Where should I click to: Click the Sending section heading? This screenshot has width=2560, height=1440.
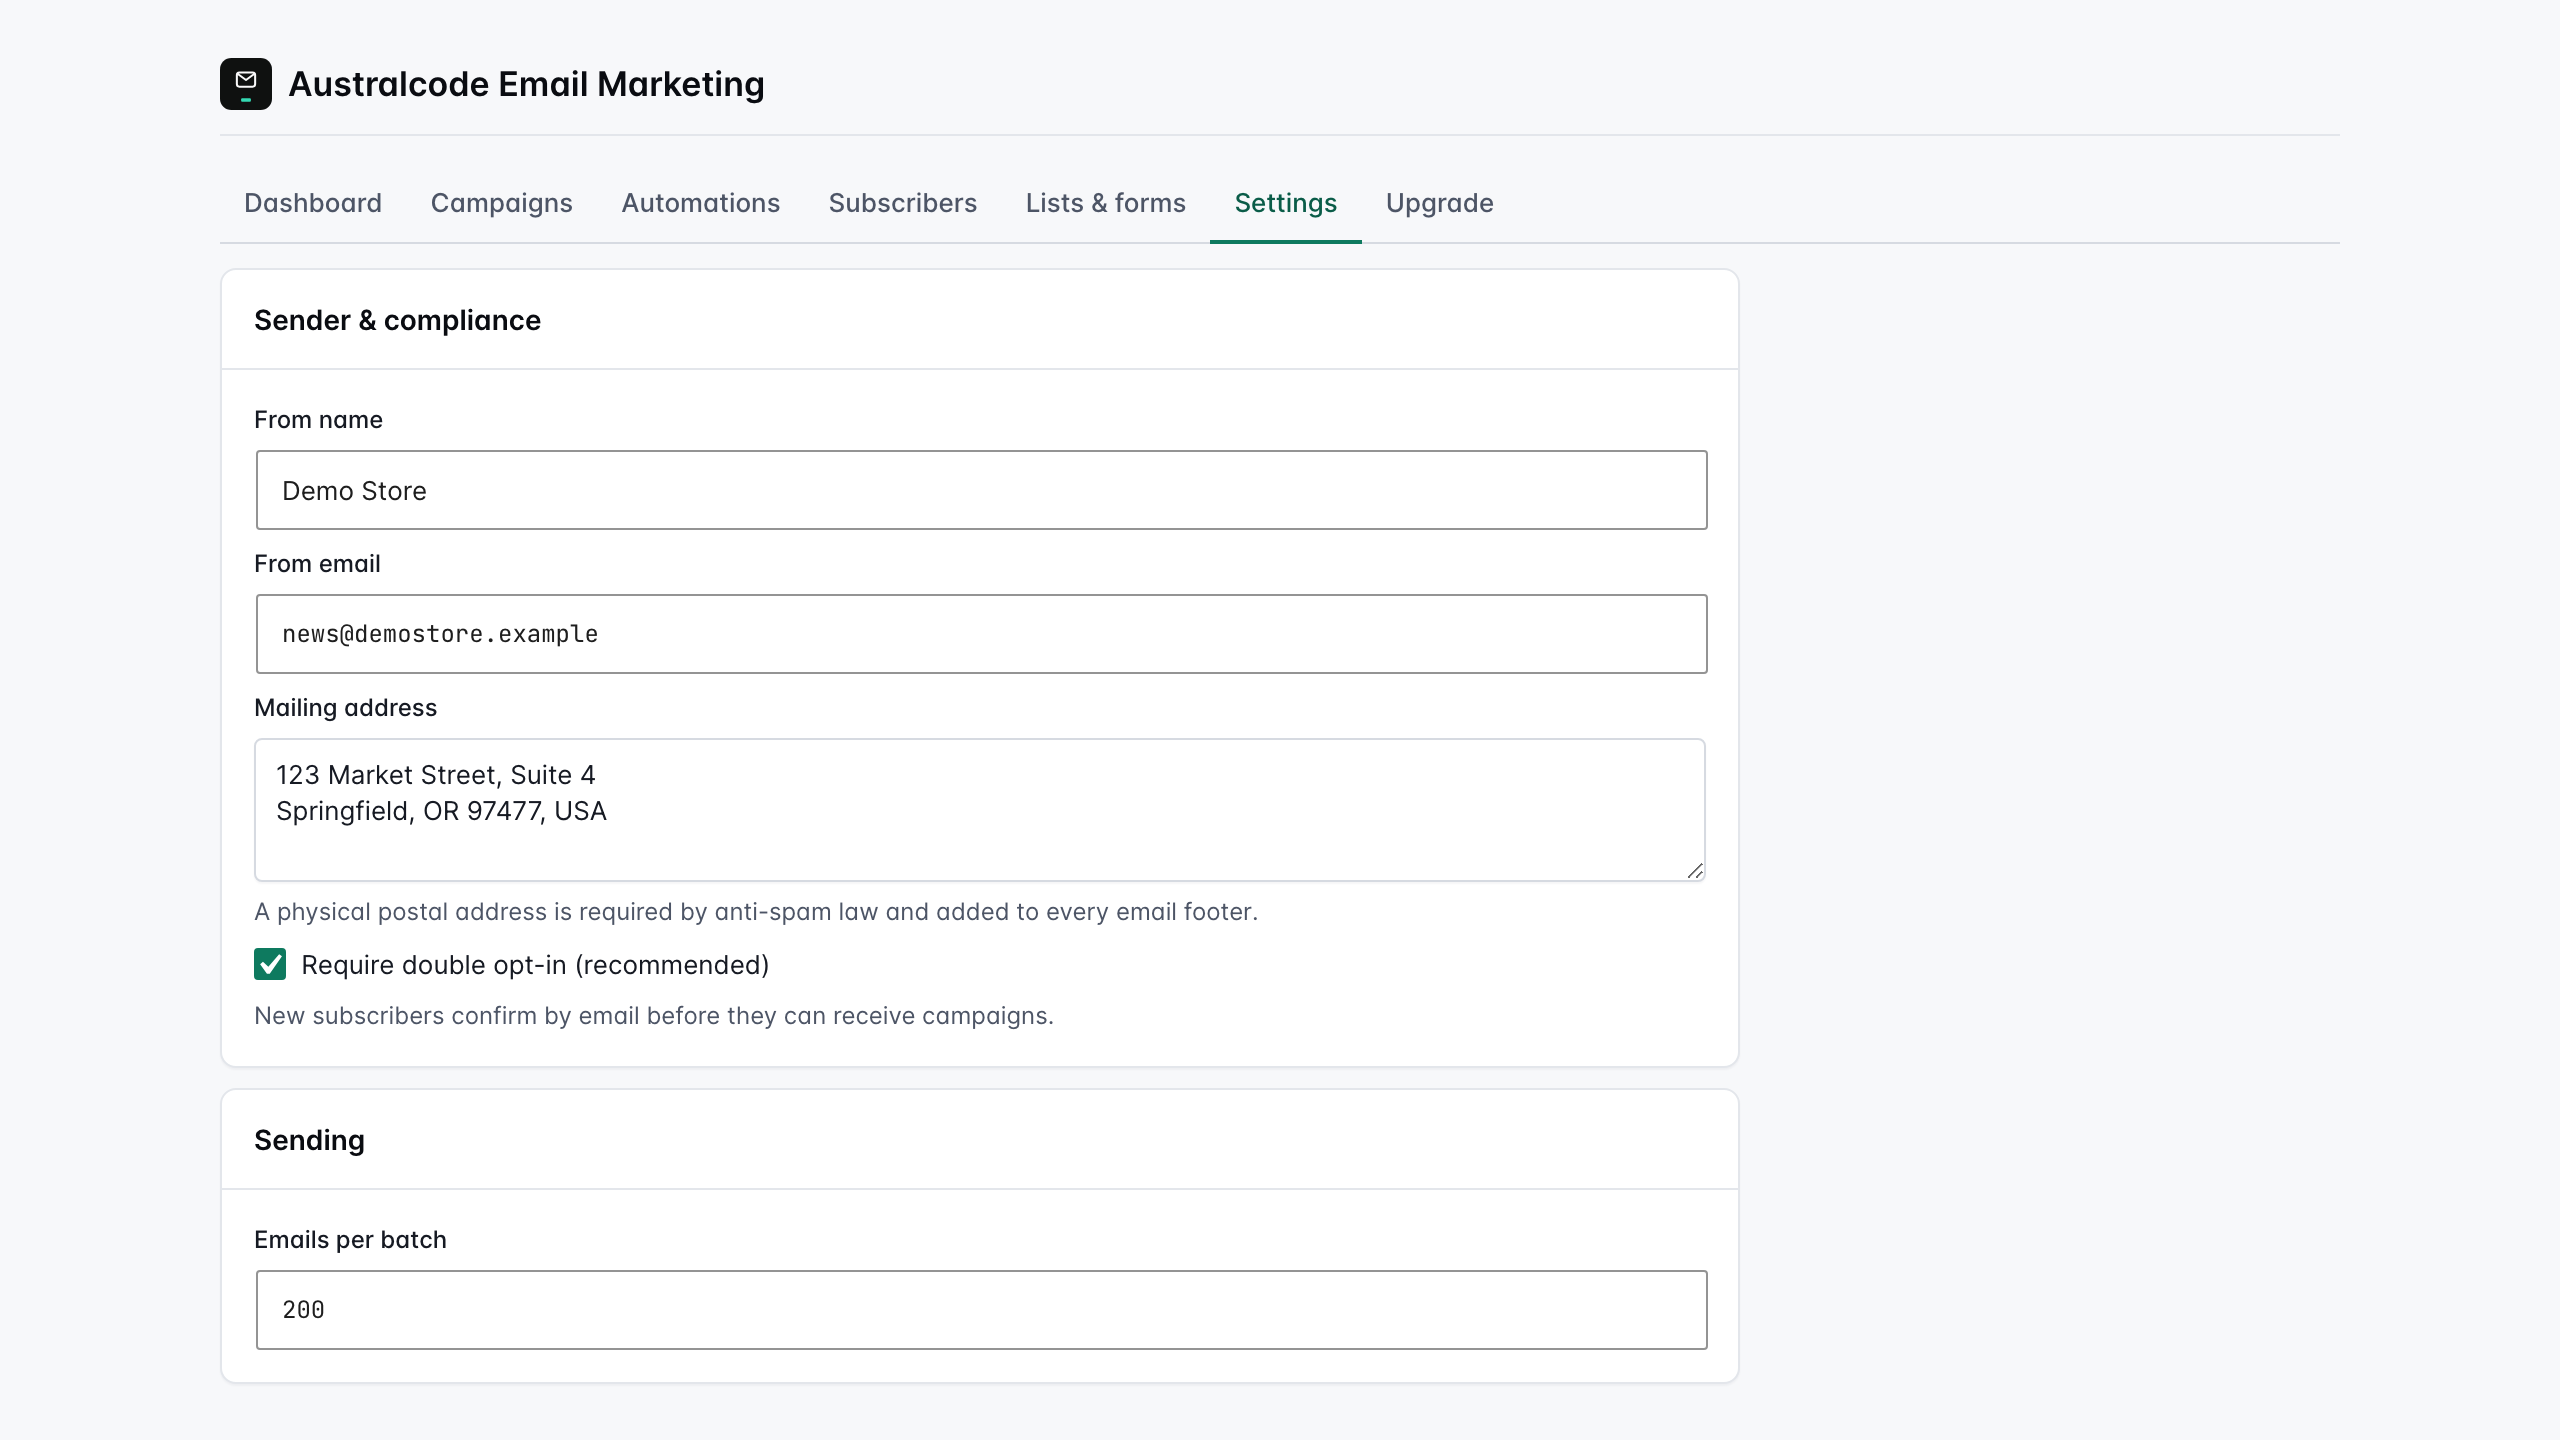tap(310, 1140)
